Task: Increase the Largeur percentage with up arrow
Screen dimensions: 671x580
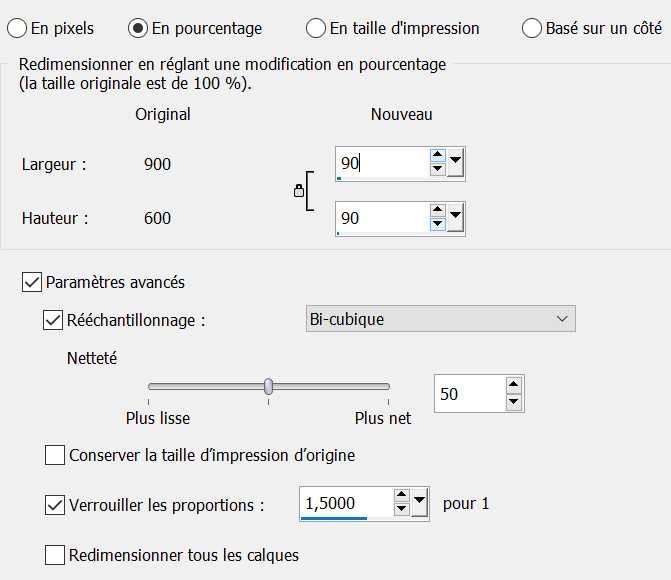Action: 437,155
